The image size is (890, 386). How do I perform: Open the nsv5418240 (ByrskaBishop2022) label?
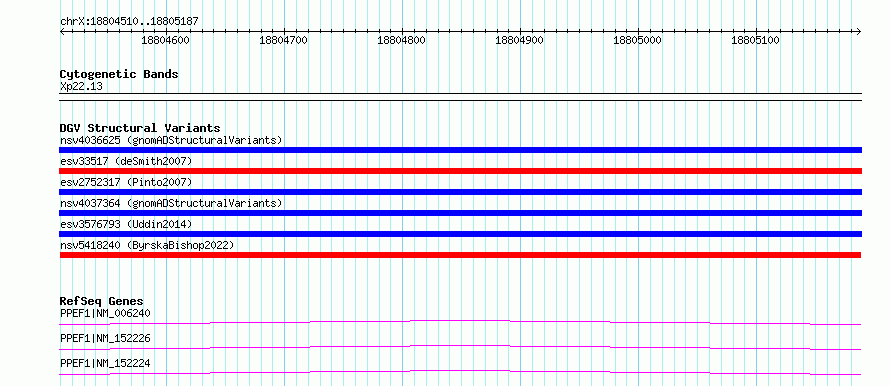(x=147, y=245)
